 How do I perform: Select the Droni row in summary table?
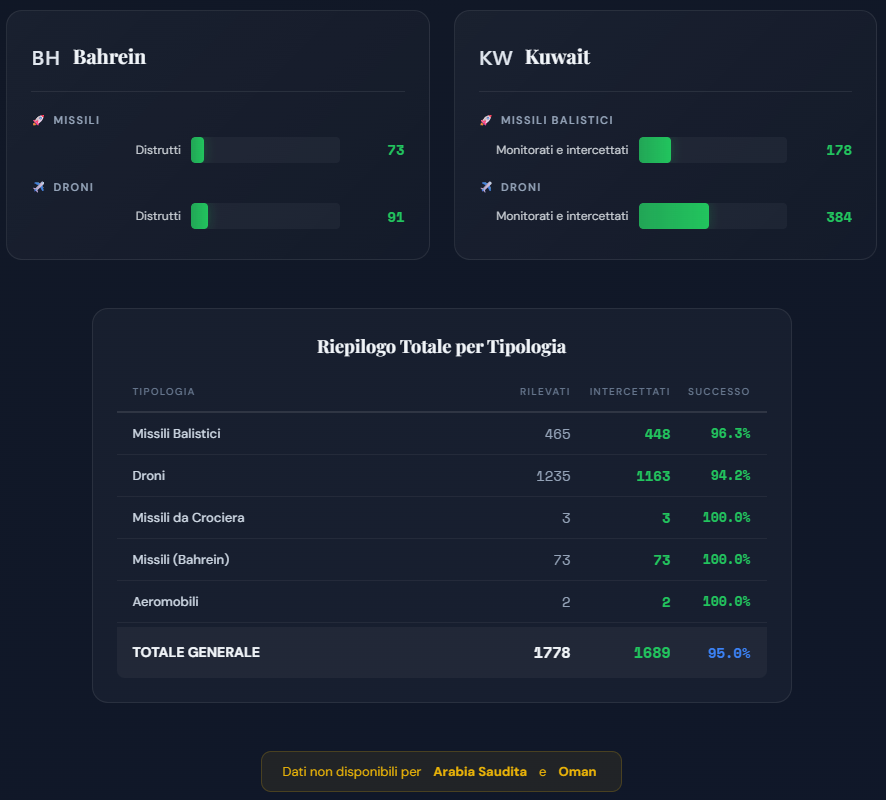click(441, 476)
